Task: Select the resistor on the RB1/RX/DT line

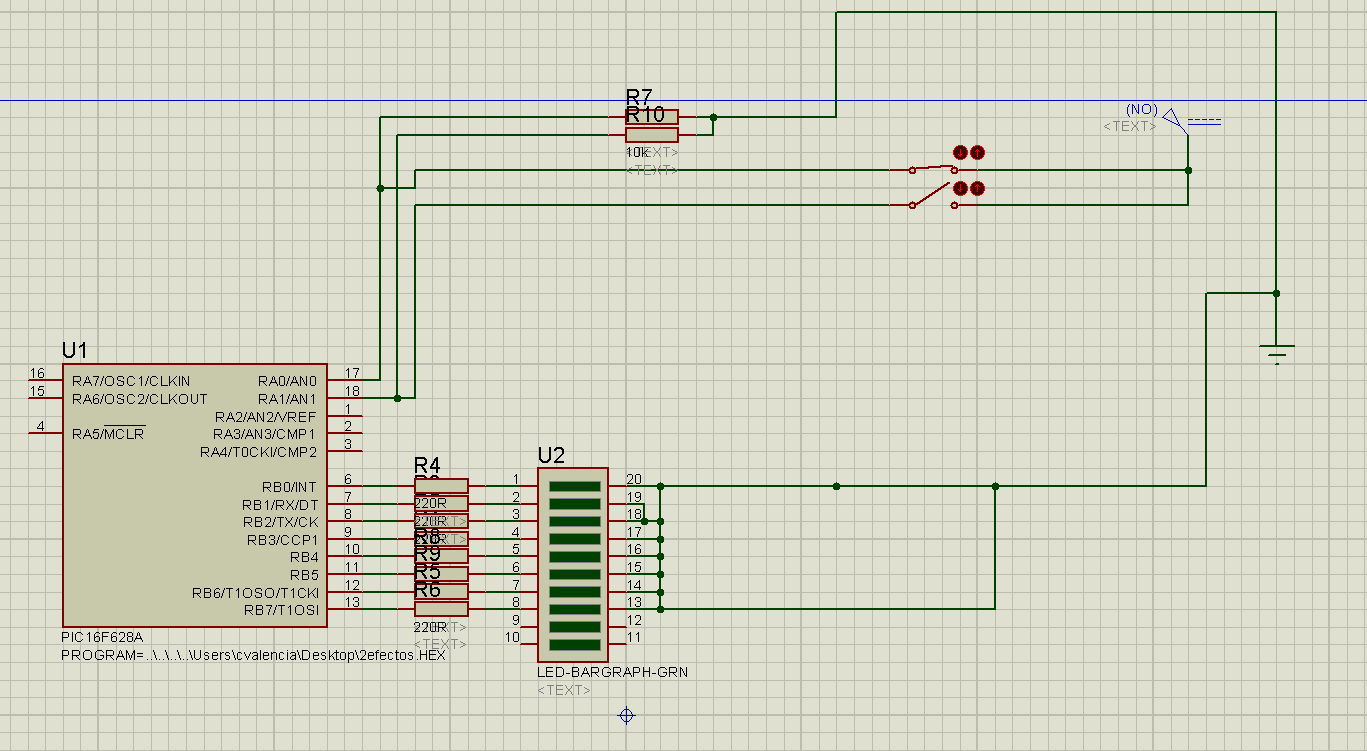Action: tap(441, 504)
